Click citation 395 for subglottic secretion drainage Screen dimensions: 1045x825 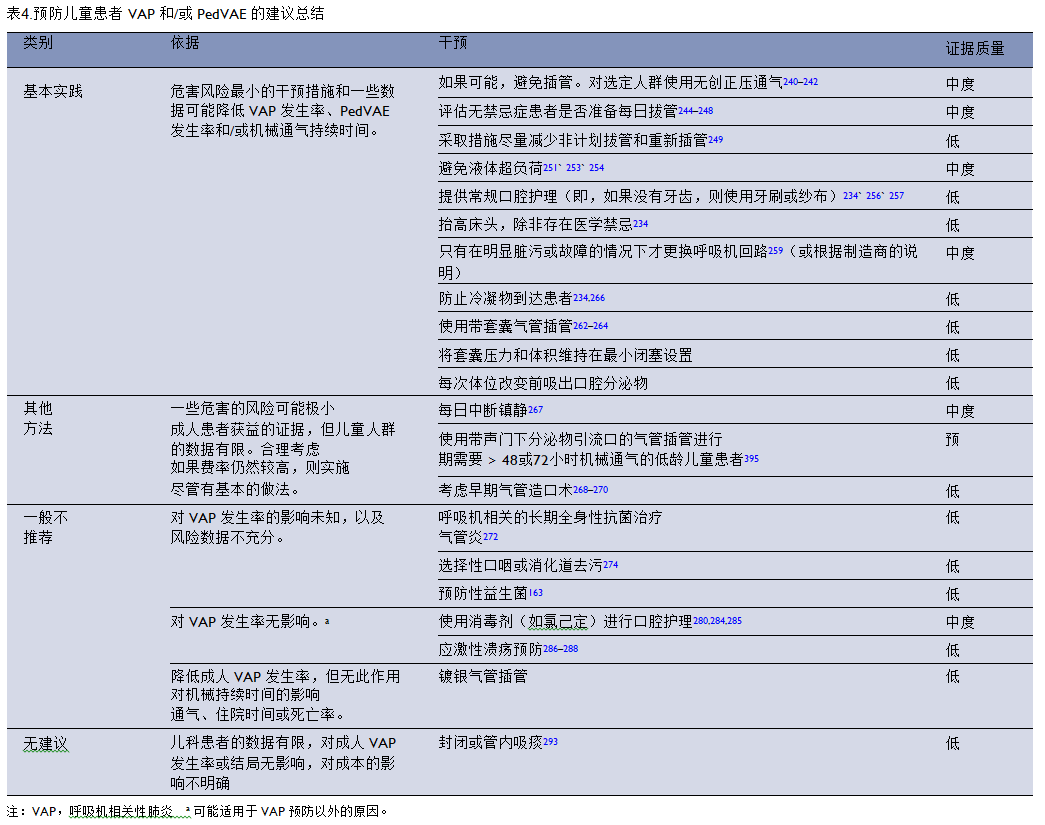click(x=751, y=458)
